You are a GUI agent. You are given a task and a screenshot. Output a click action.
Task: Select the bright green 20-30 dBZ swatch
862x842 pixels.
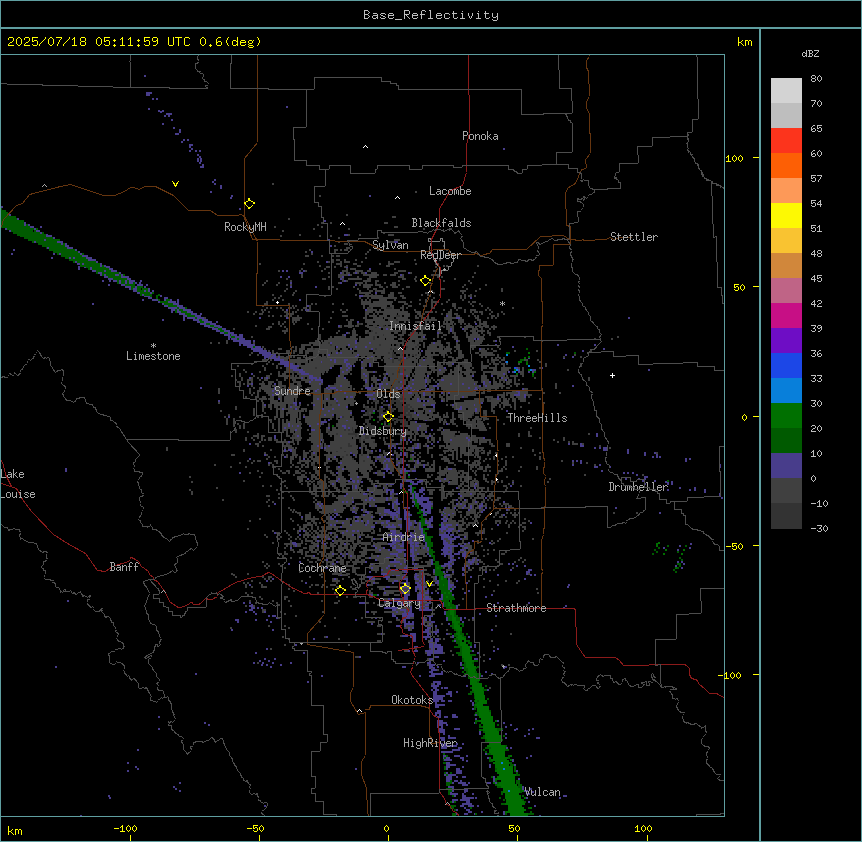click(x=786, y=416)
